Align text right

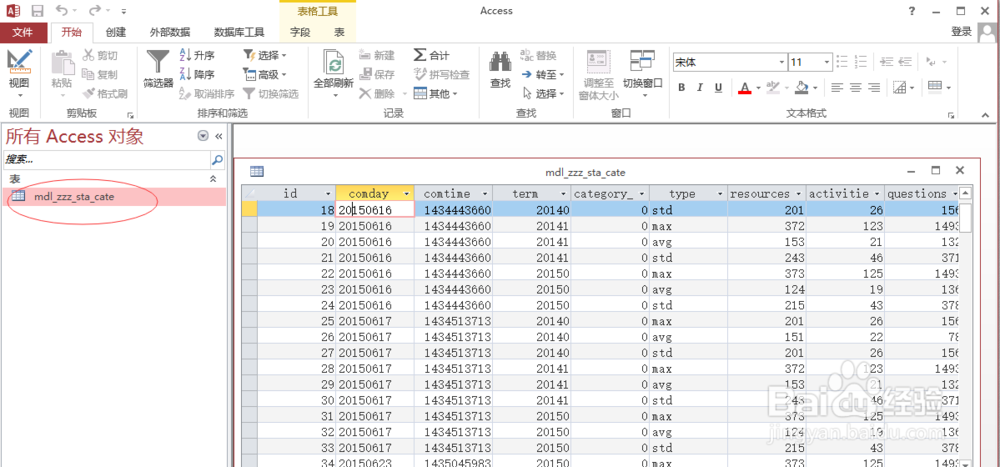(x=874, y=87)
